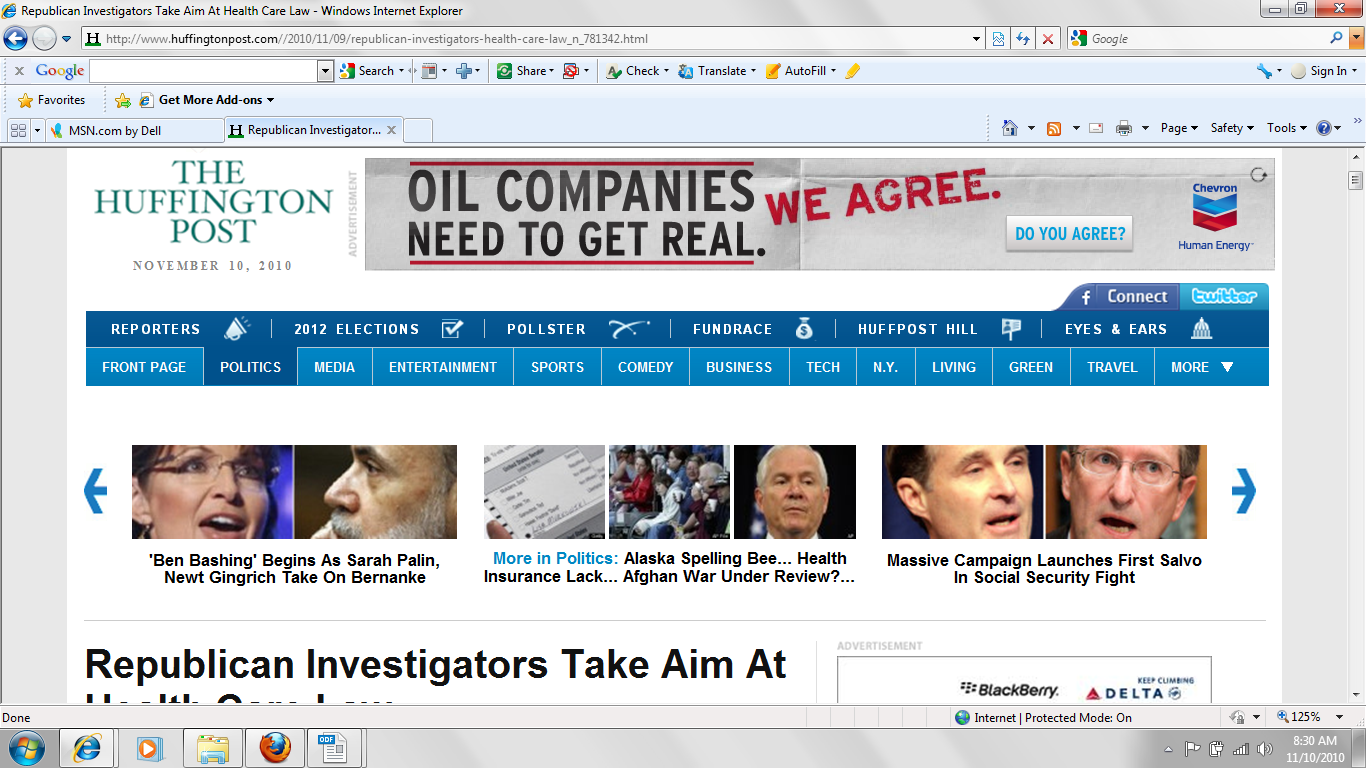Open the Safety dropdown menu
Image resolution: width=1366 pixels, height=768 pixels.
click(1228, 128)
